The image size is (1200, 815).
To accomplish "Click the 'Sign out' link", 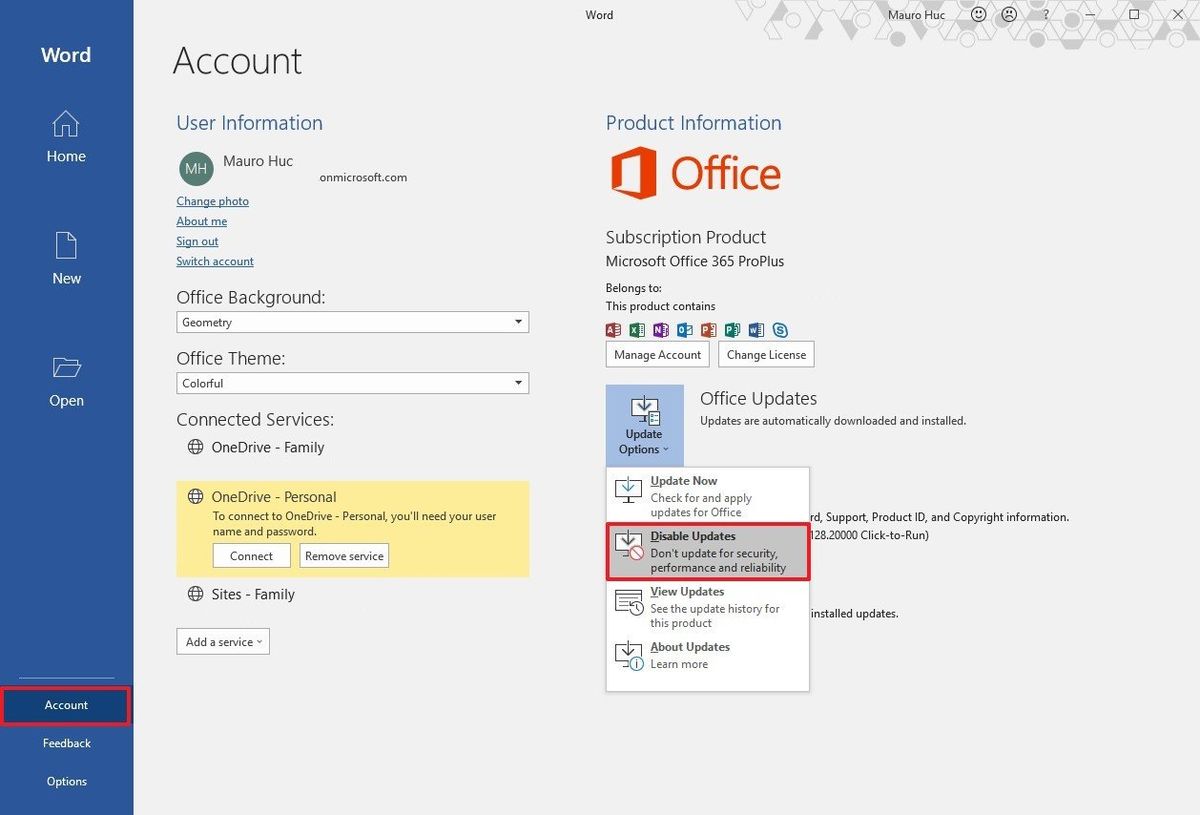I will pos(197,241).
